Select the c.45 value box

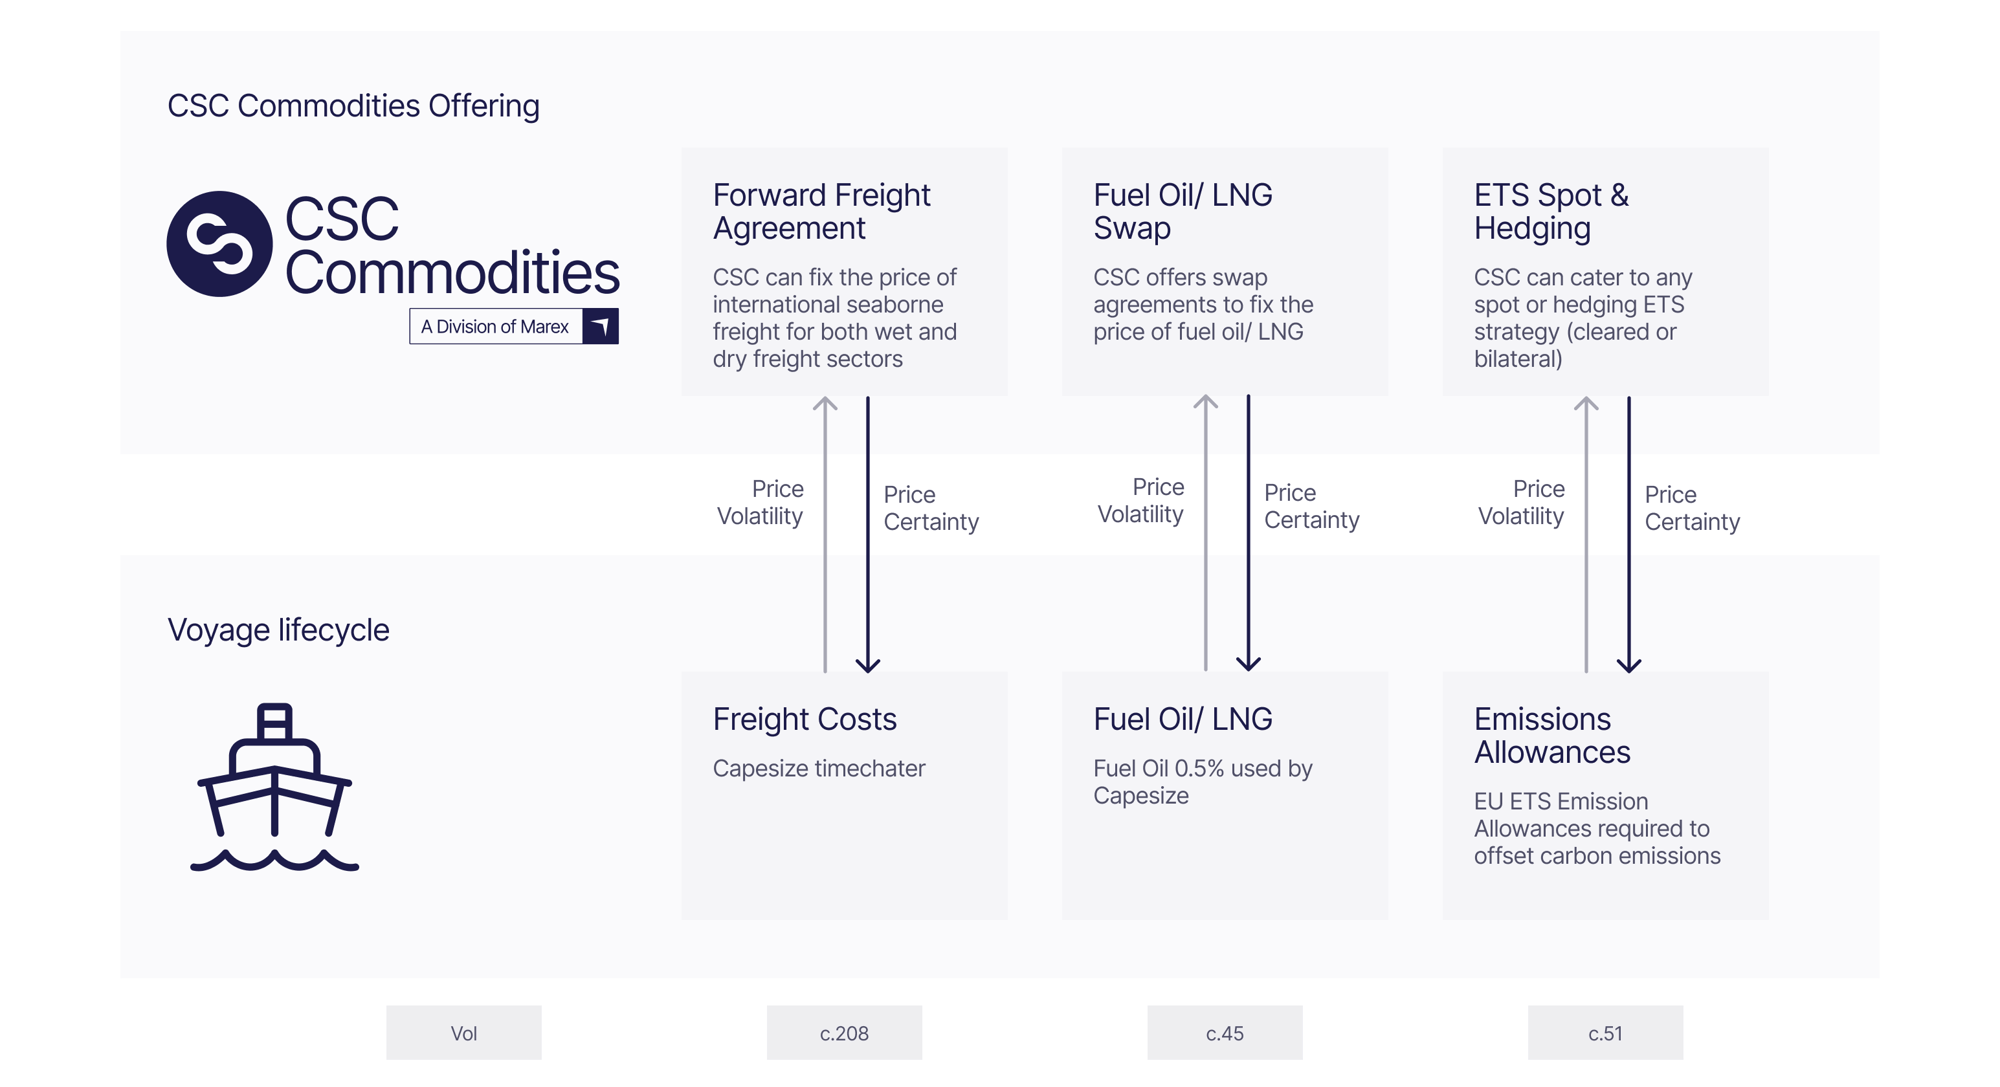coord(1225,1033)
